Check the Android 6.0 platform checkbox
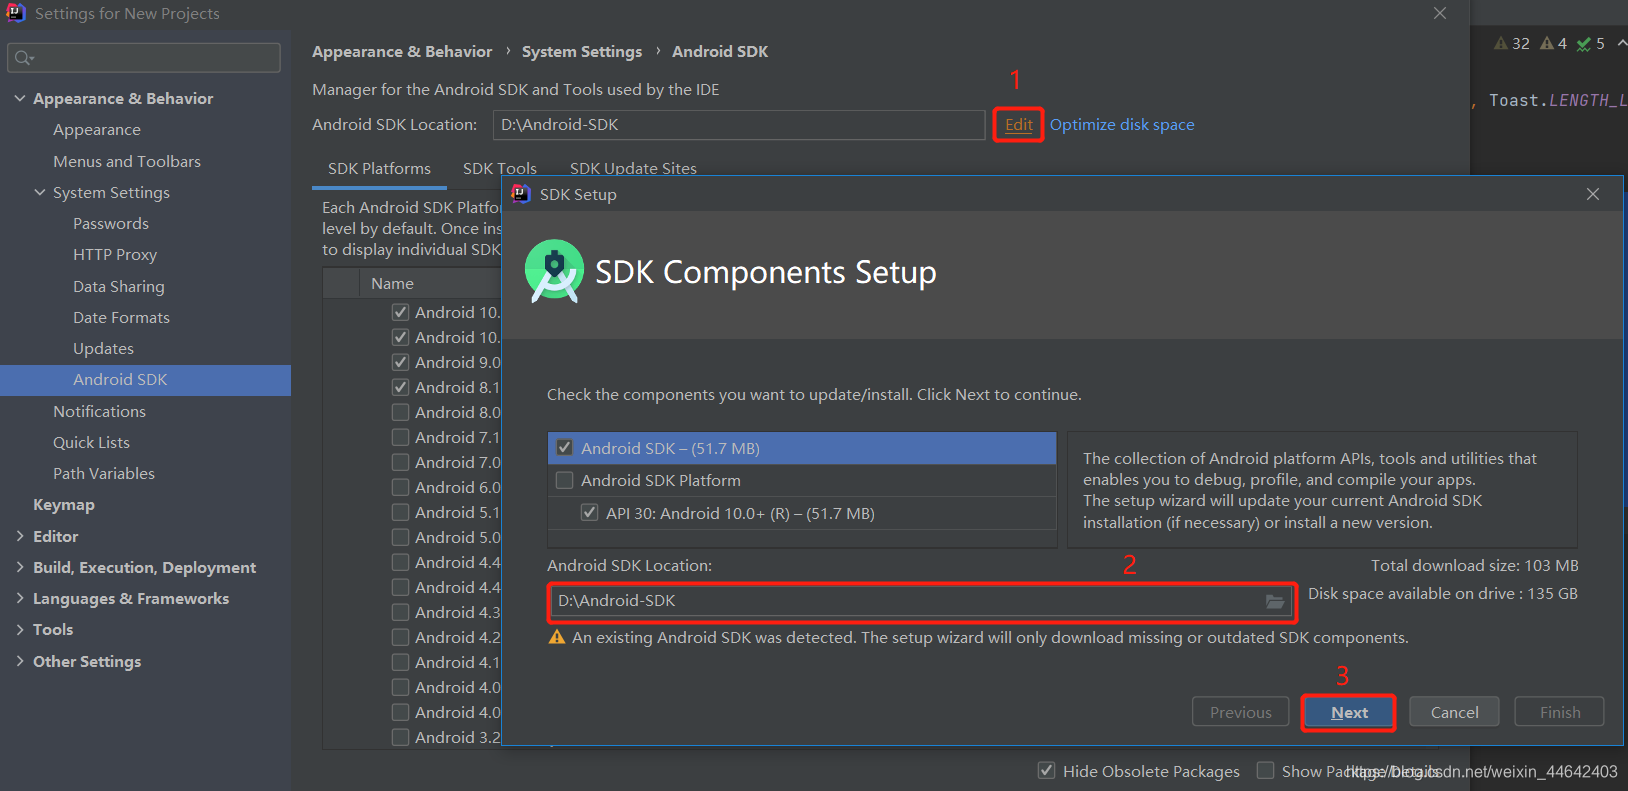The image size is (1628, 791). click(400, 487)
